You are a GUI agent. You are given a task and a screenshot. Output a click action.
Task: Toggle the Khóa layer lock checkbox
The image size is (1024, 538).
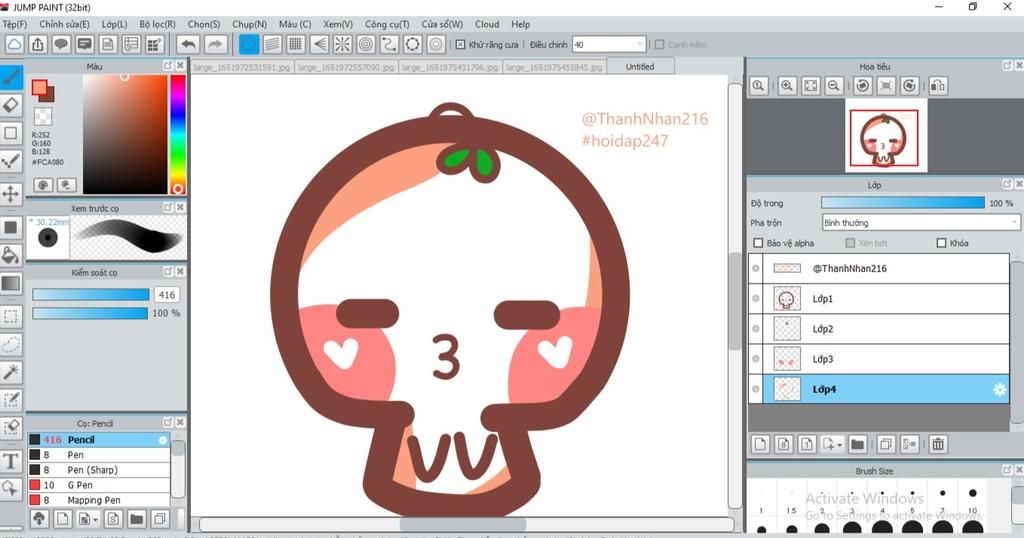tap(941, 243)
